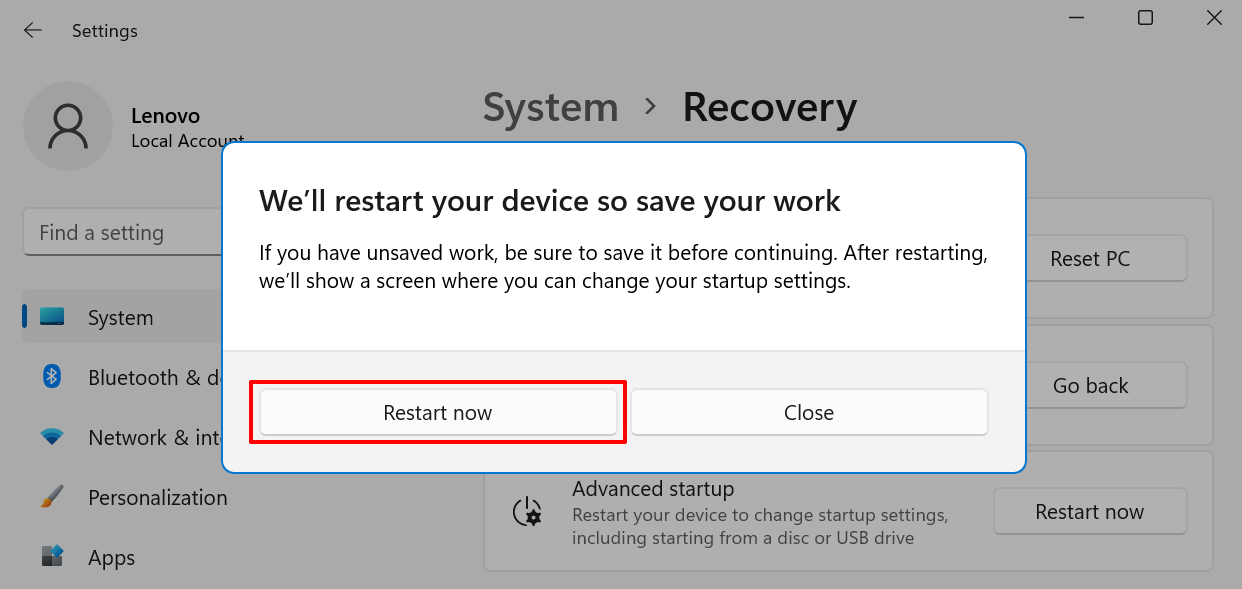1242x589 pixels.
Task: Click the Reset PC button
Action: pyautogui.click(x=1090, y=259)
